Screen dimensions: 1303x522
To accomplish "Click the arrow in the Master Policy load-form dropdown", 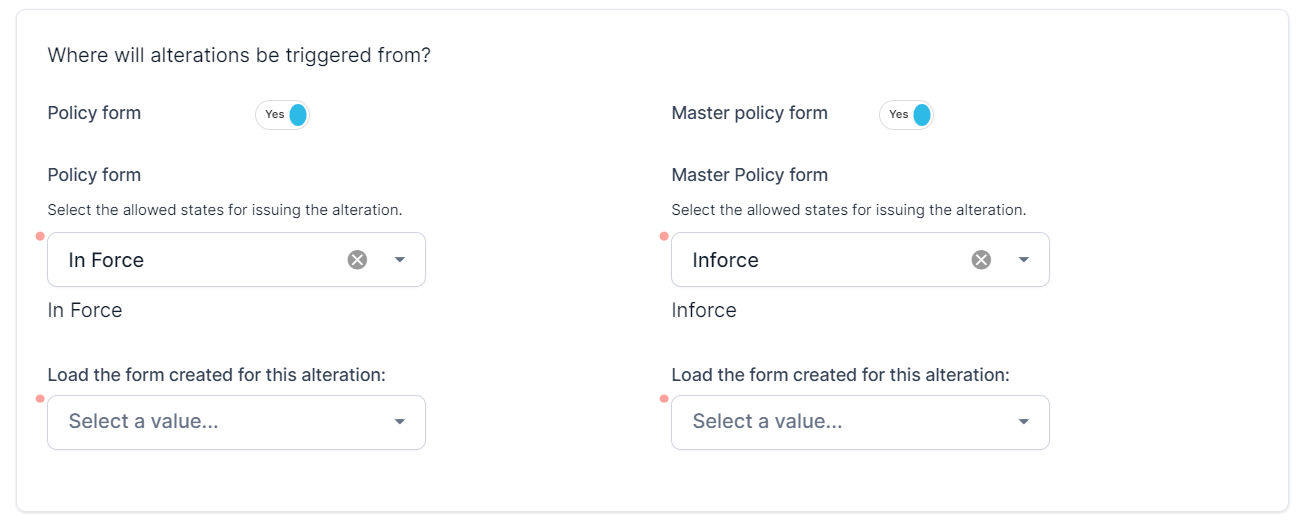I will click(x=1024, y=422).
